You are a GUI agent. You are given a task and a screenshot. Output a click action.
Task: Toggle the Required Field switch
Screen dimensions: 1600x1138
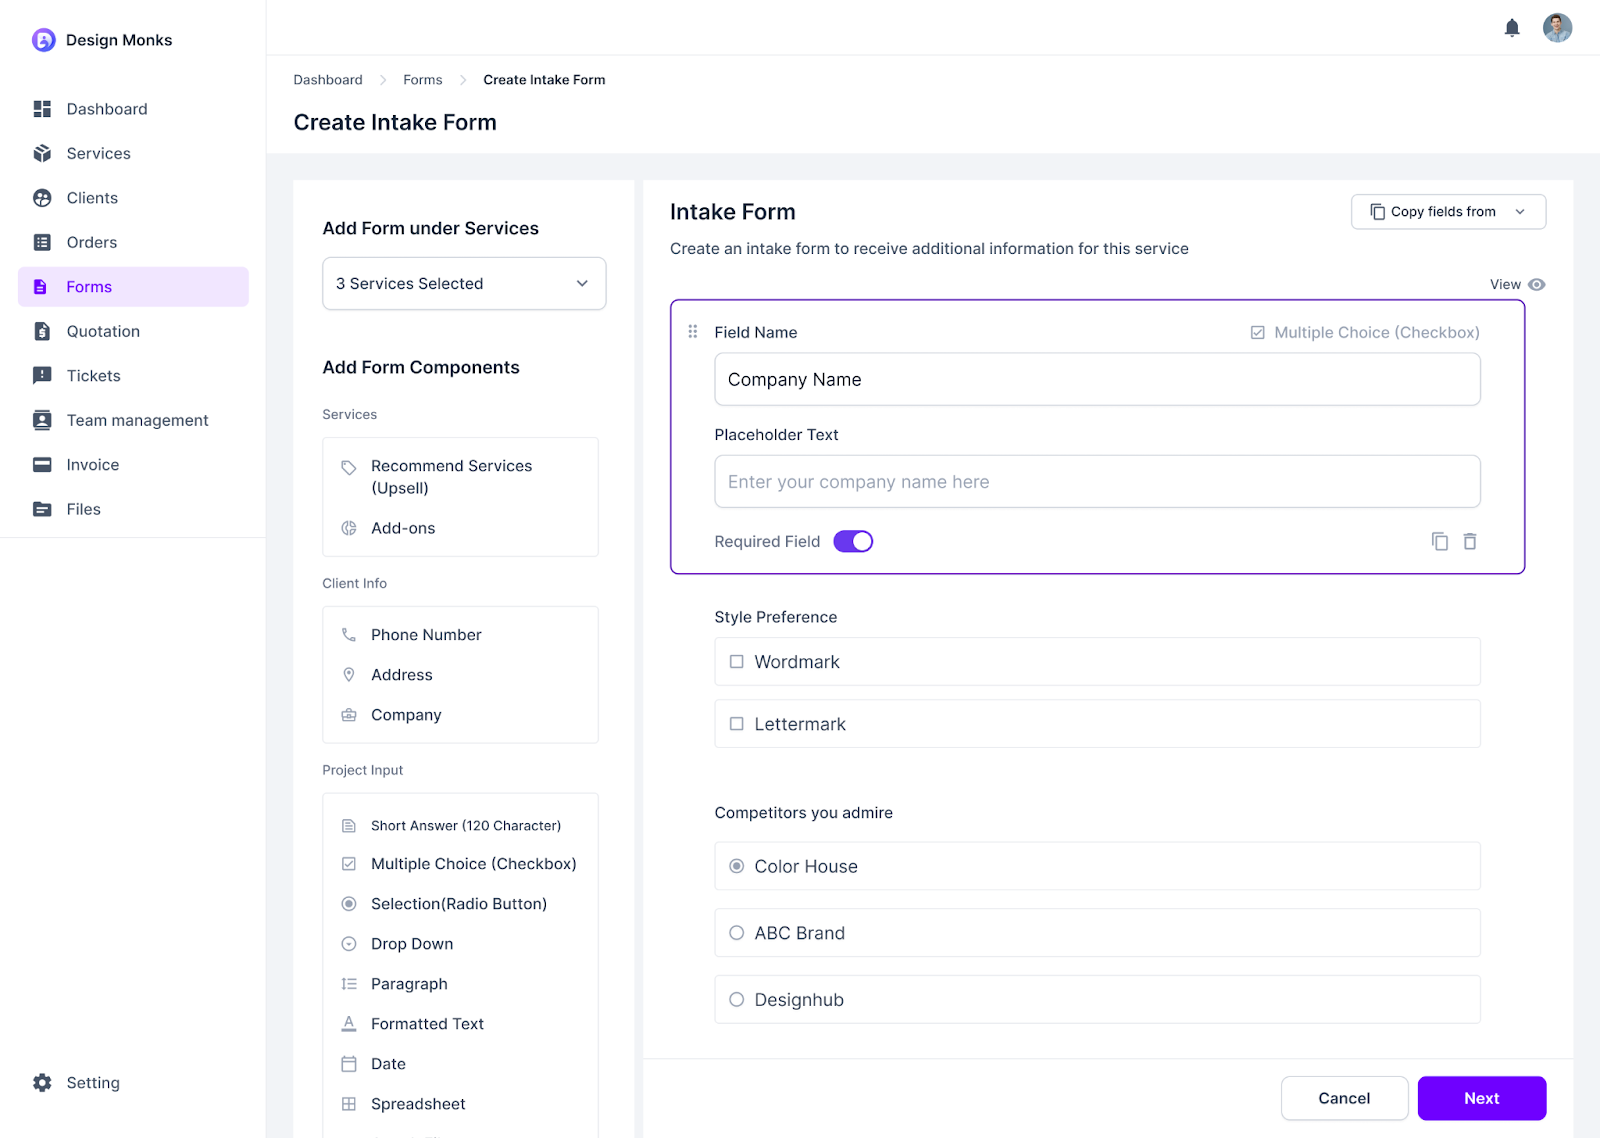[x=853, y=541]
